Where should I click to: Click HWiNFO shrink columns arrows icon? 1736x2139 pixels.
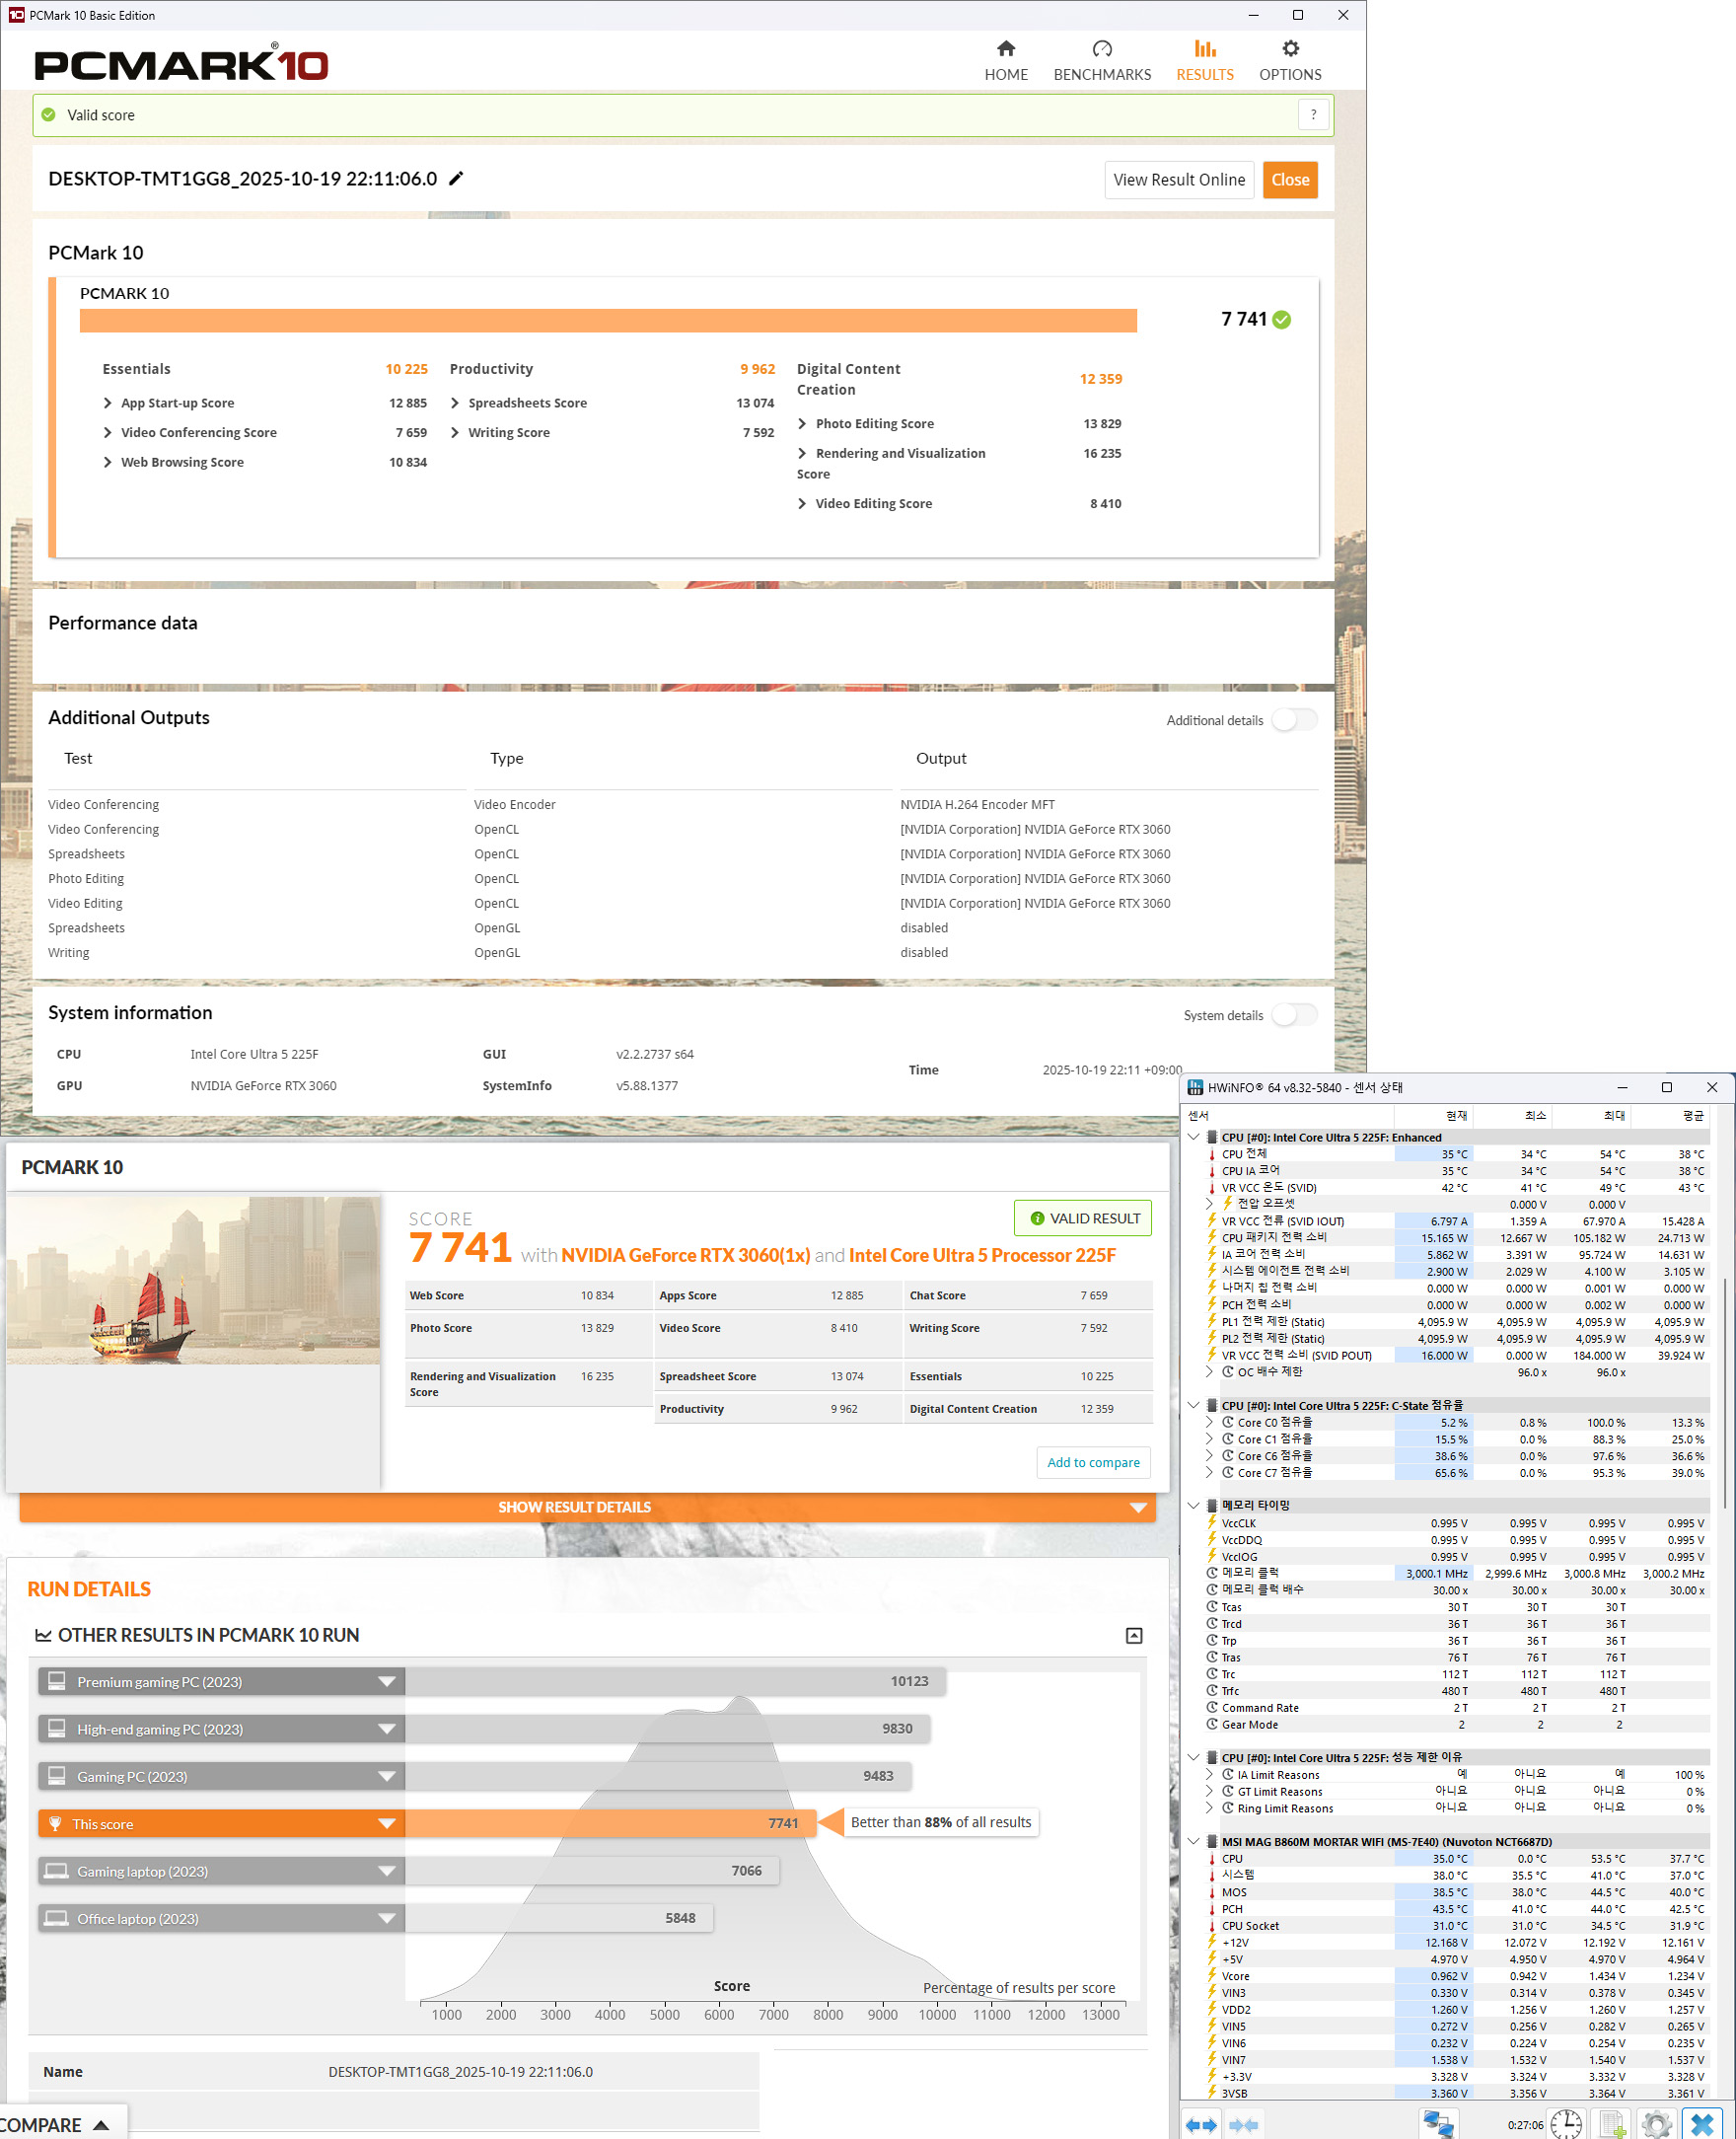click(1243, 2125)
